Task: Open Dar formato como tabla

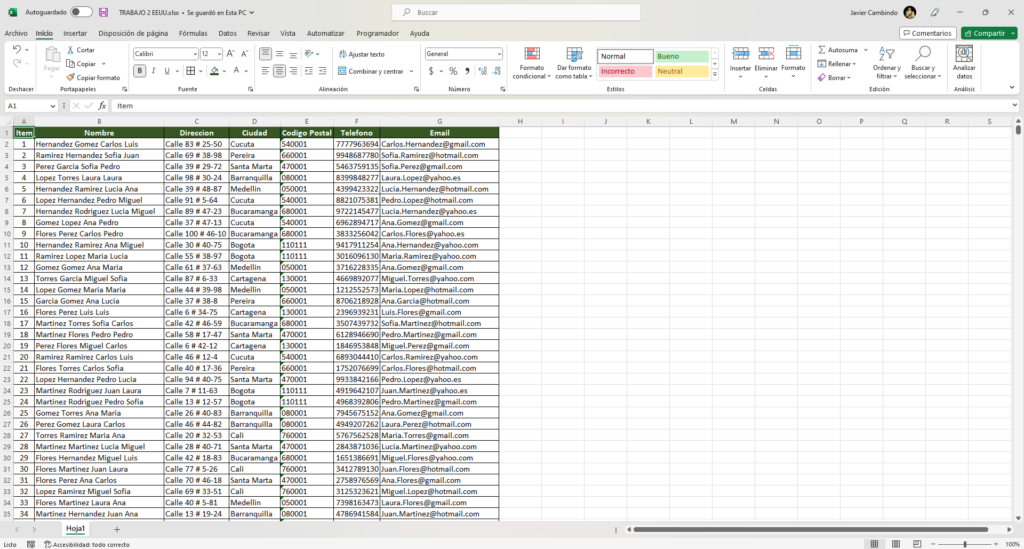Action: click(x=574, y=63)
